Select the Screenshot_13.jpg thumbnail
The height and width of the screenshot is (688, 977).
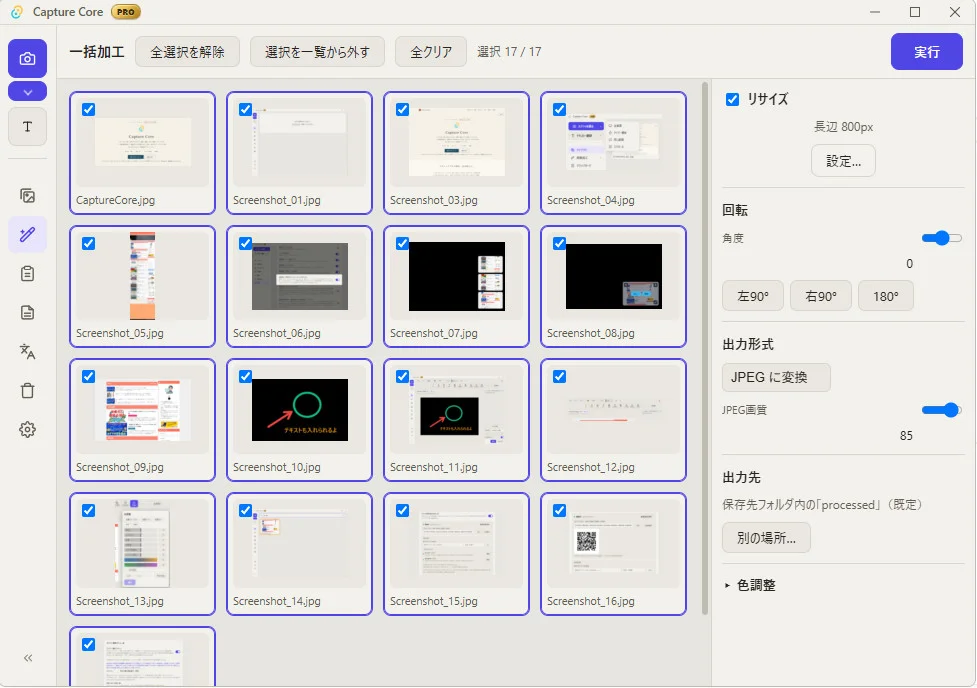click(x=143, y=543)
